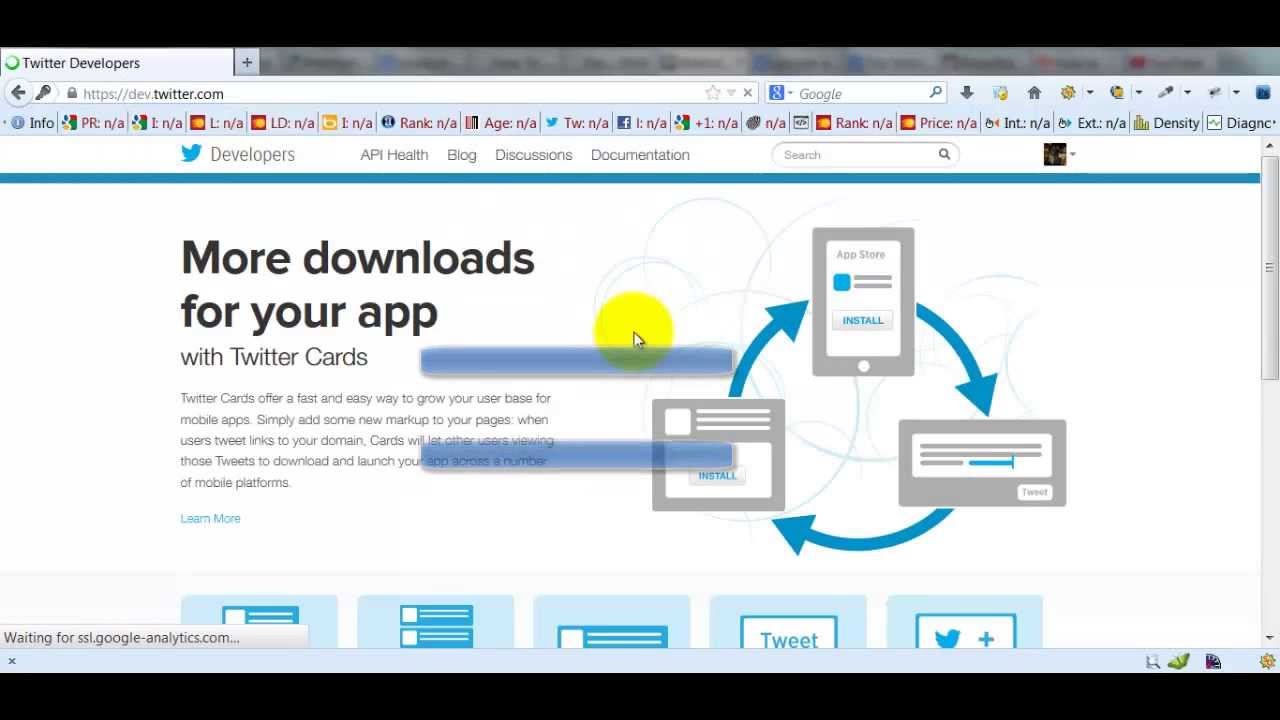Screen dimensions: 1280x720
Task: Click the Tw: n/a tweets counter
Action: tap(577, 123)
